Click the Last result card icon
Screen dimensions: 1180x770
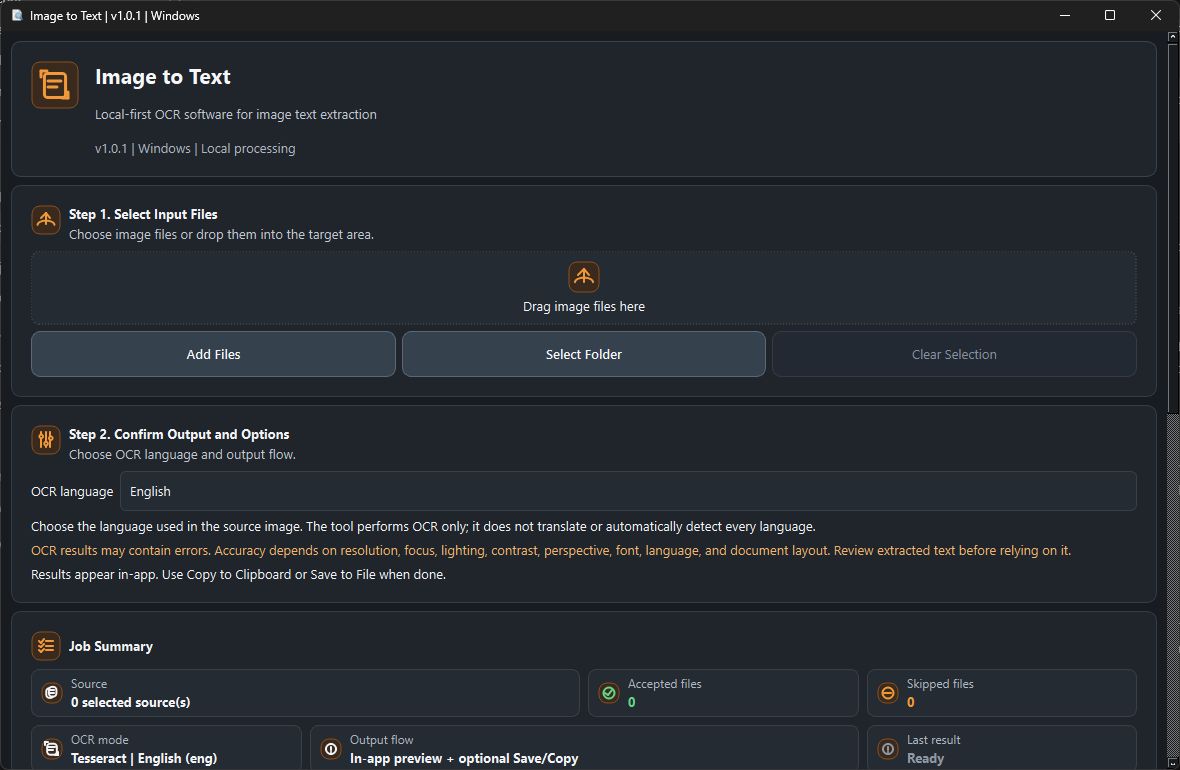(888, 748)
